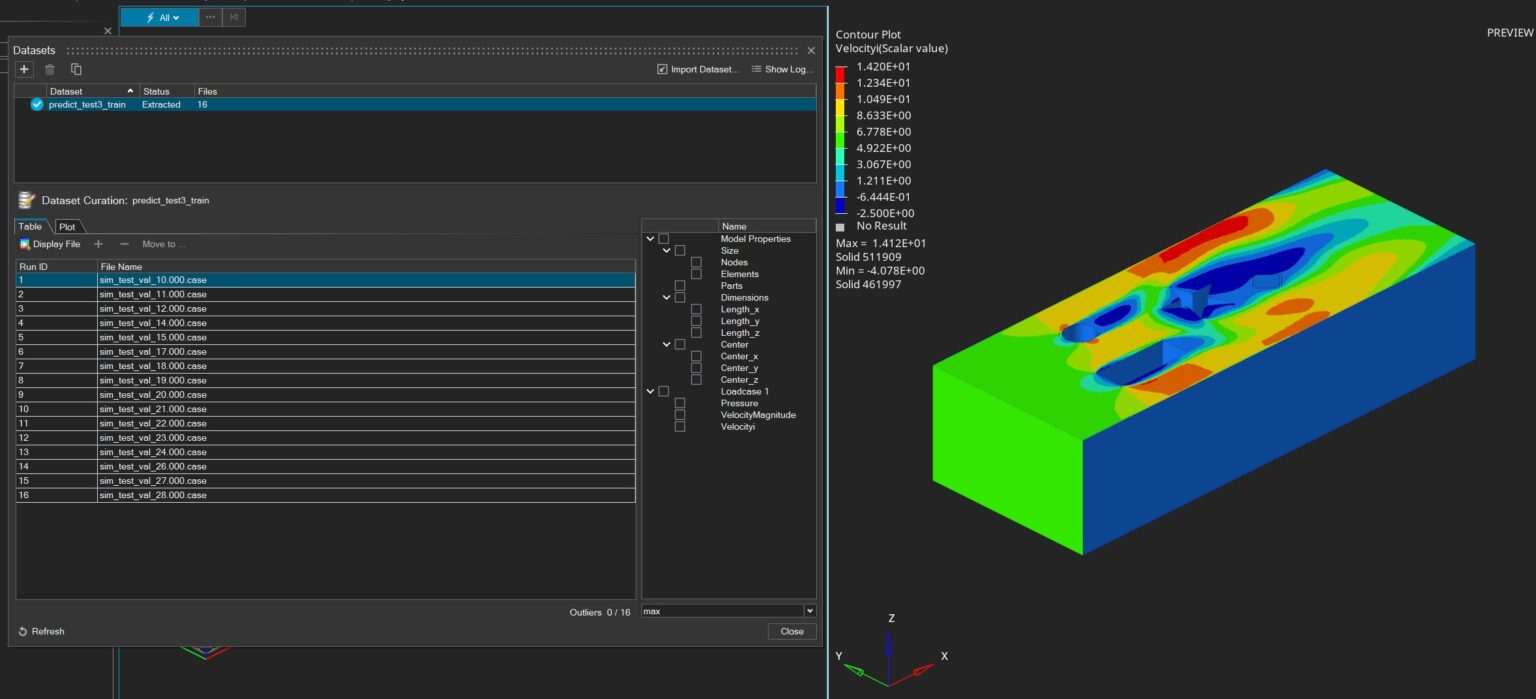
Task: Click the Dataset Curation database icon
Action: point(27,200)
